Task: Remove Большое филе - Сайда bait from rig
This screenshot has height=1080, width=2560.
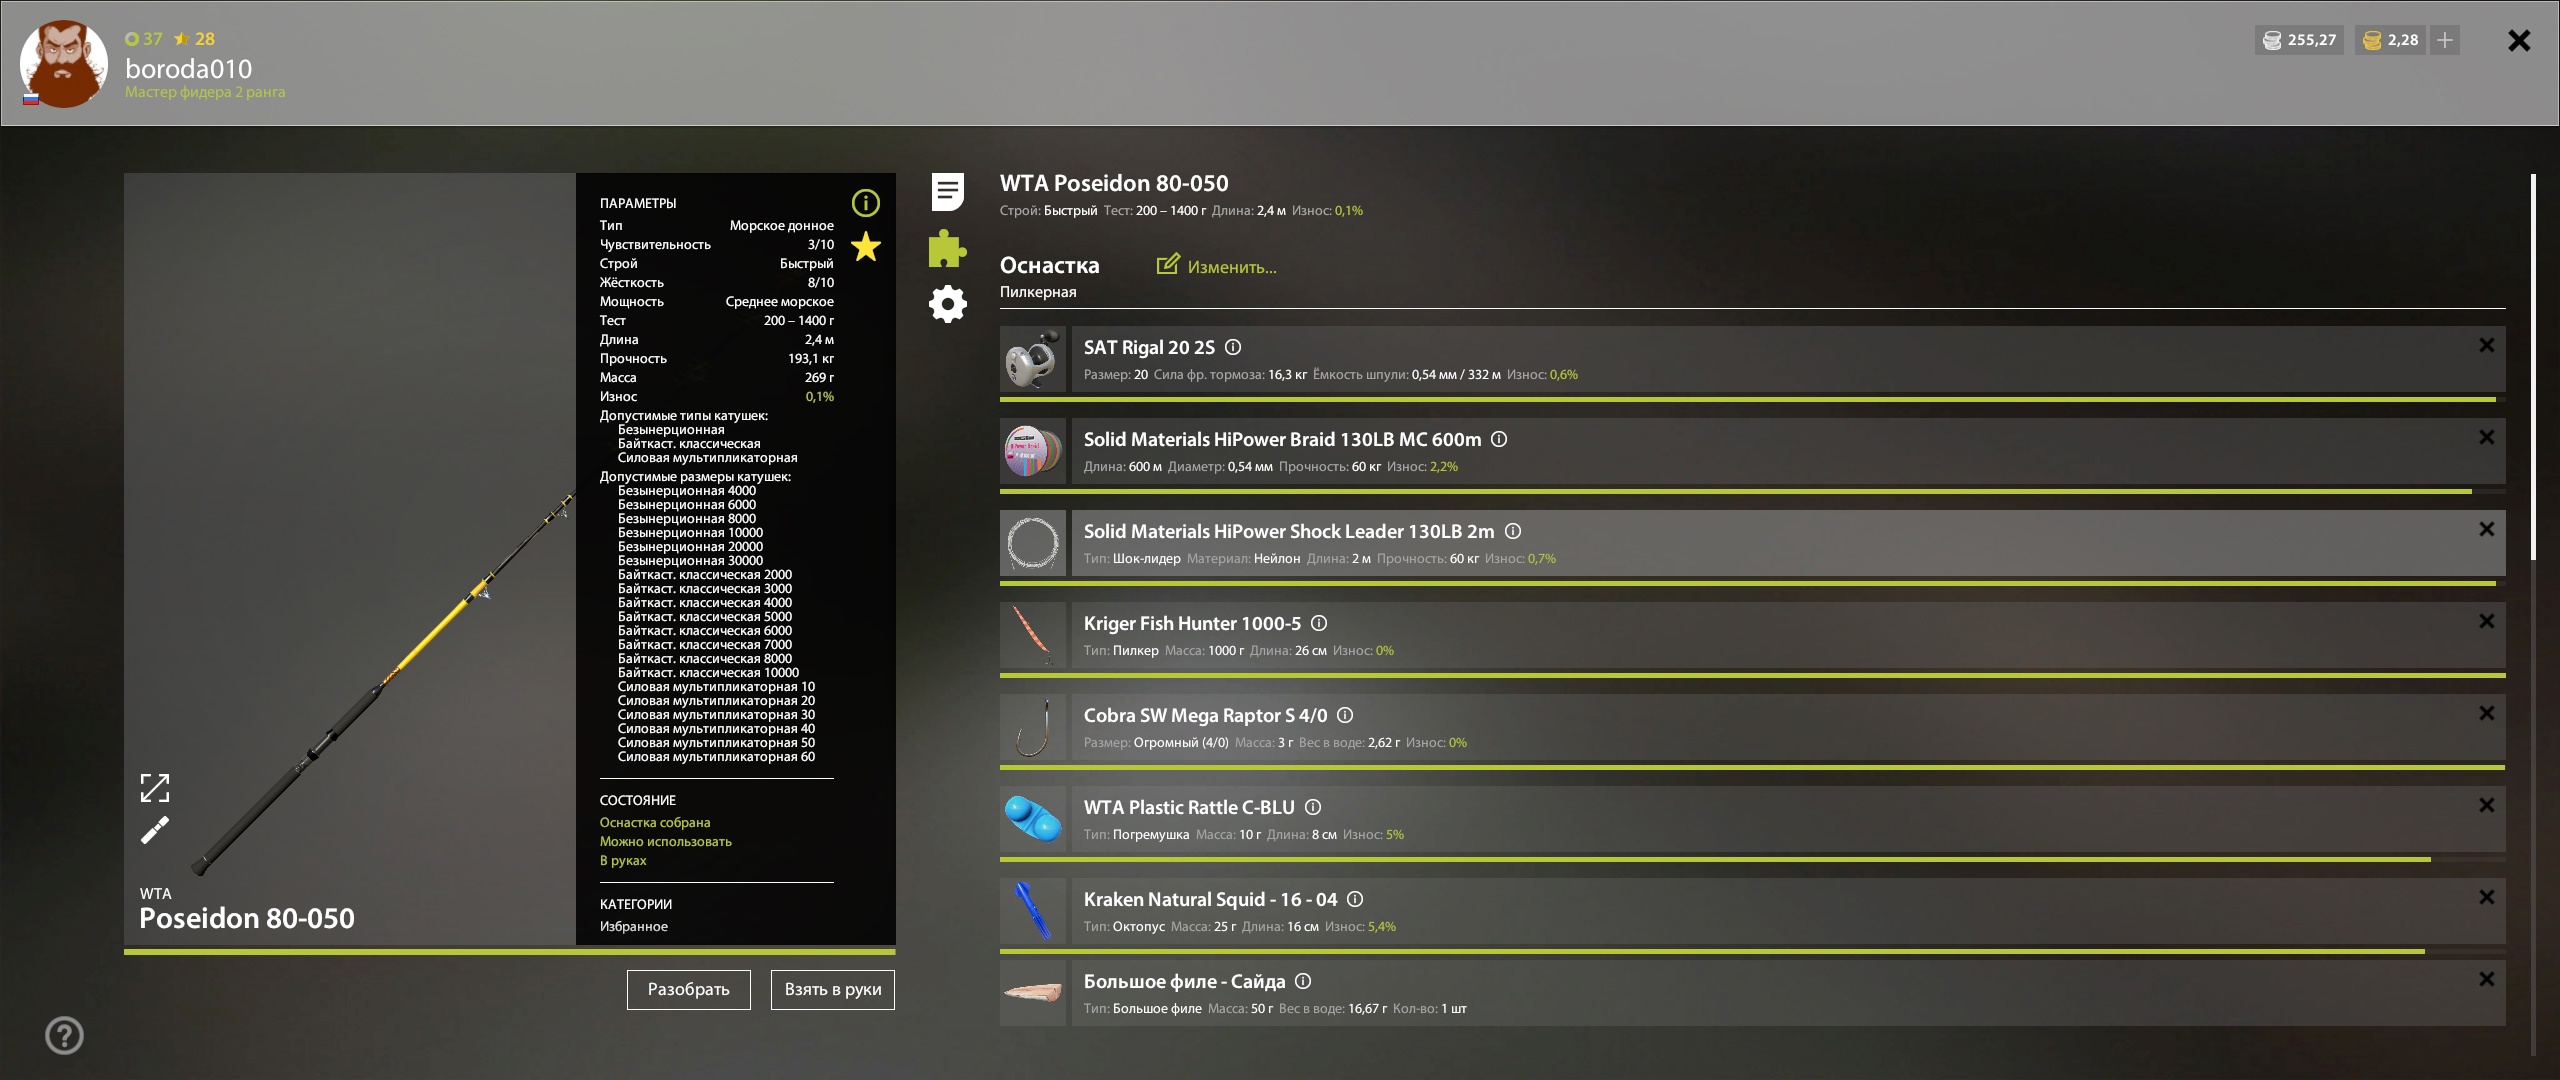Action: pyautogui.click(x=2487, y=979)
